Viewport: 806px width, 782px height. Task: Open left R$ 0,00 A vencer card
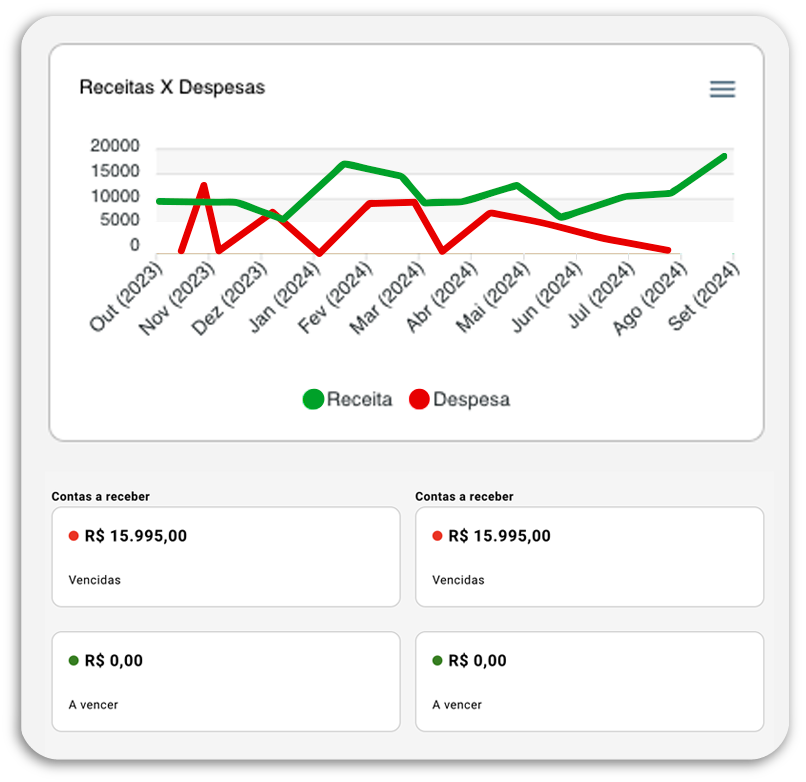point(226,681)
